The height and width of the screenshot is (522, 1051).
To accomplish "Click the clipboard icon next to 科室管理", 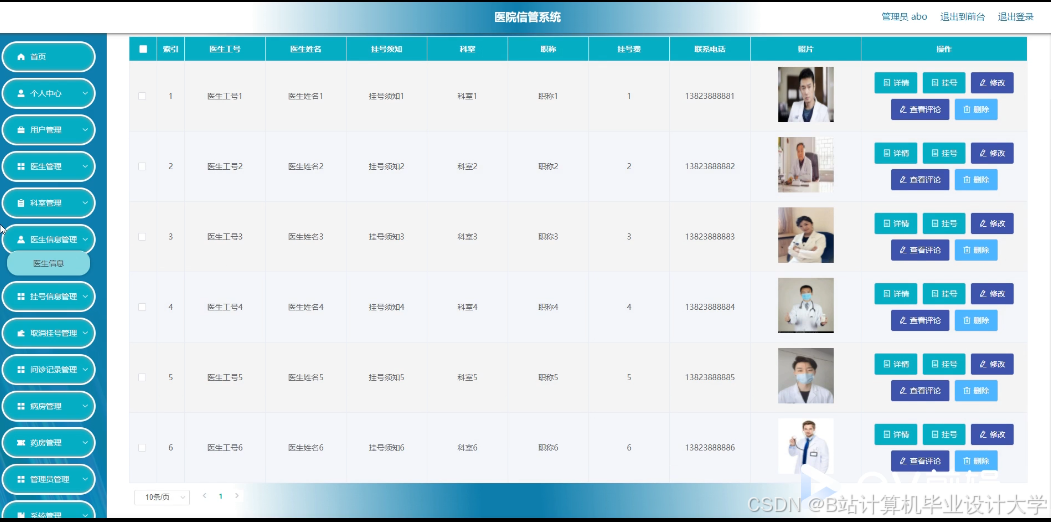I will pos(21,203).
